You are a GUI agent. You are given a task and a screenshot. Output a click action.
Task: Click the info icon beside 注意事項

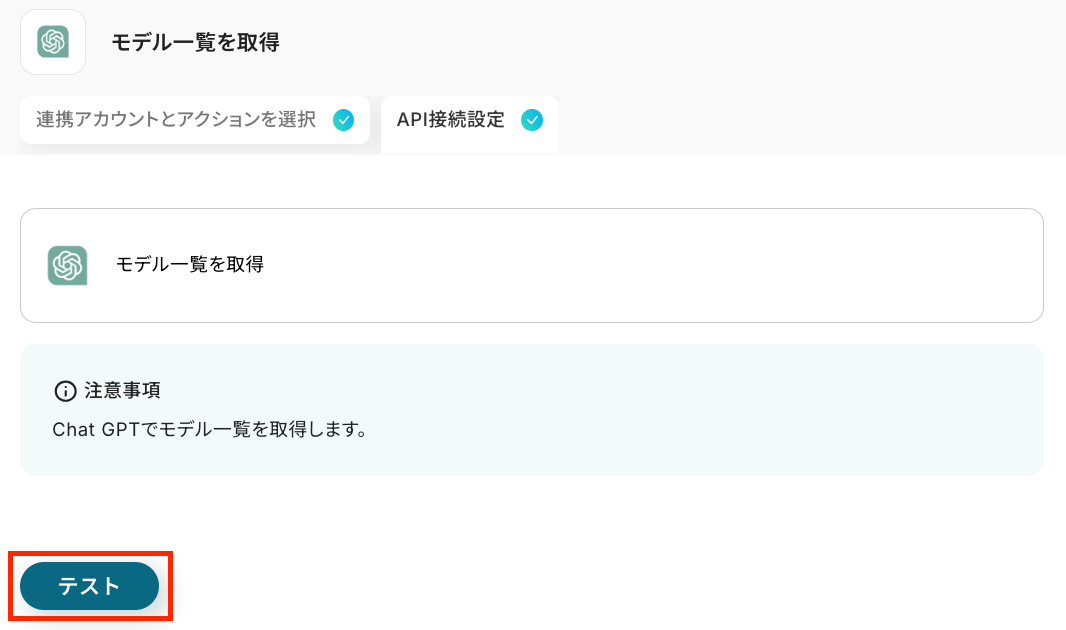tap(65, 391)
